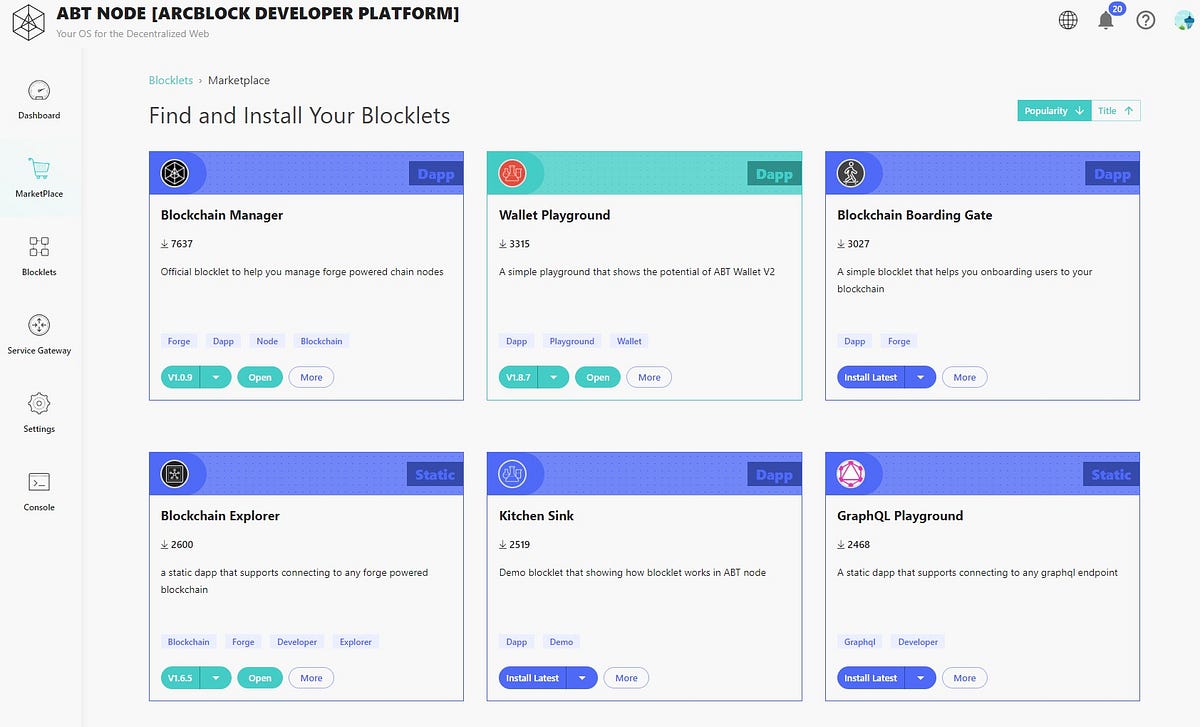Toggle sorting by Title
This screenshot has height=727, width=1200.
pyautogui.click(x=1116, y=110)
